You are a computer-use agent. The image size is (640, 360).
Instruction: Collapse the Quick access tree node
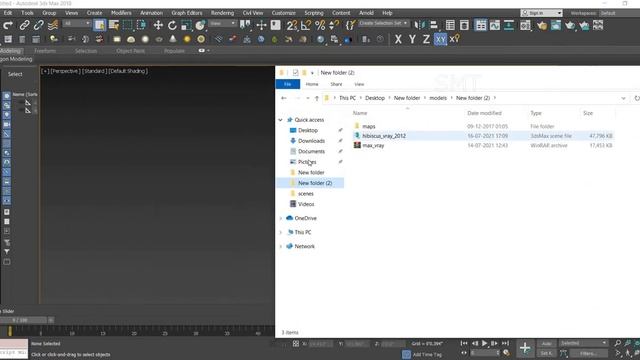coord(280,120)
